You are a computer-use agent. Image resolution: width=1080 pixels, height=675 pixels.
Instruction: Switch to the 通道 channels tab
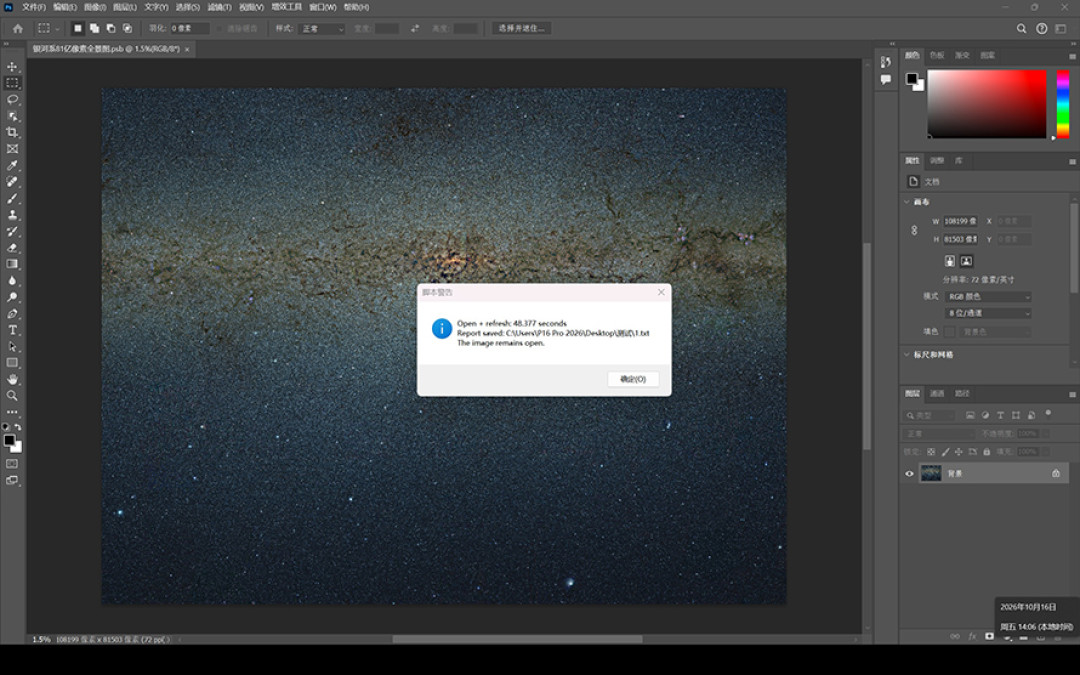pos(937,394)
